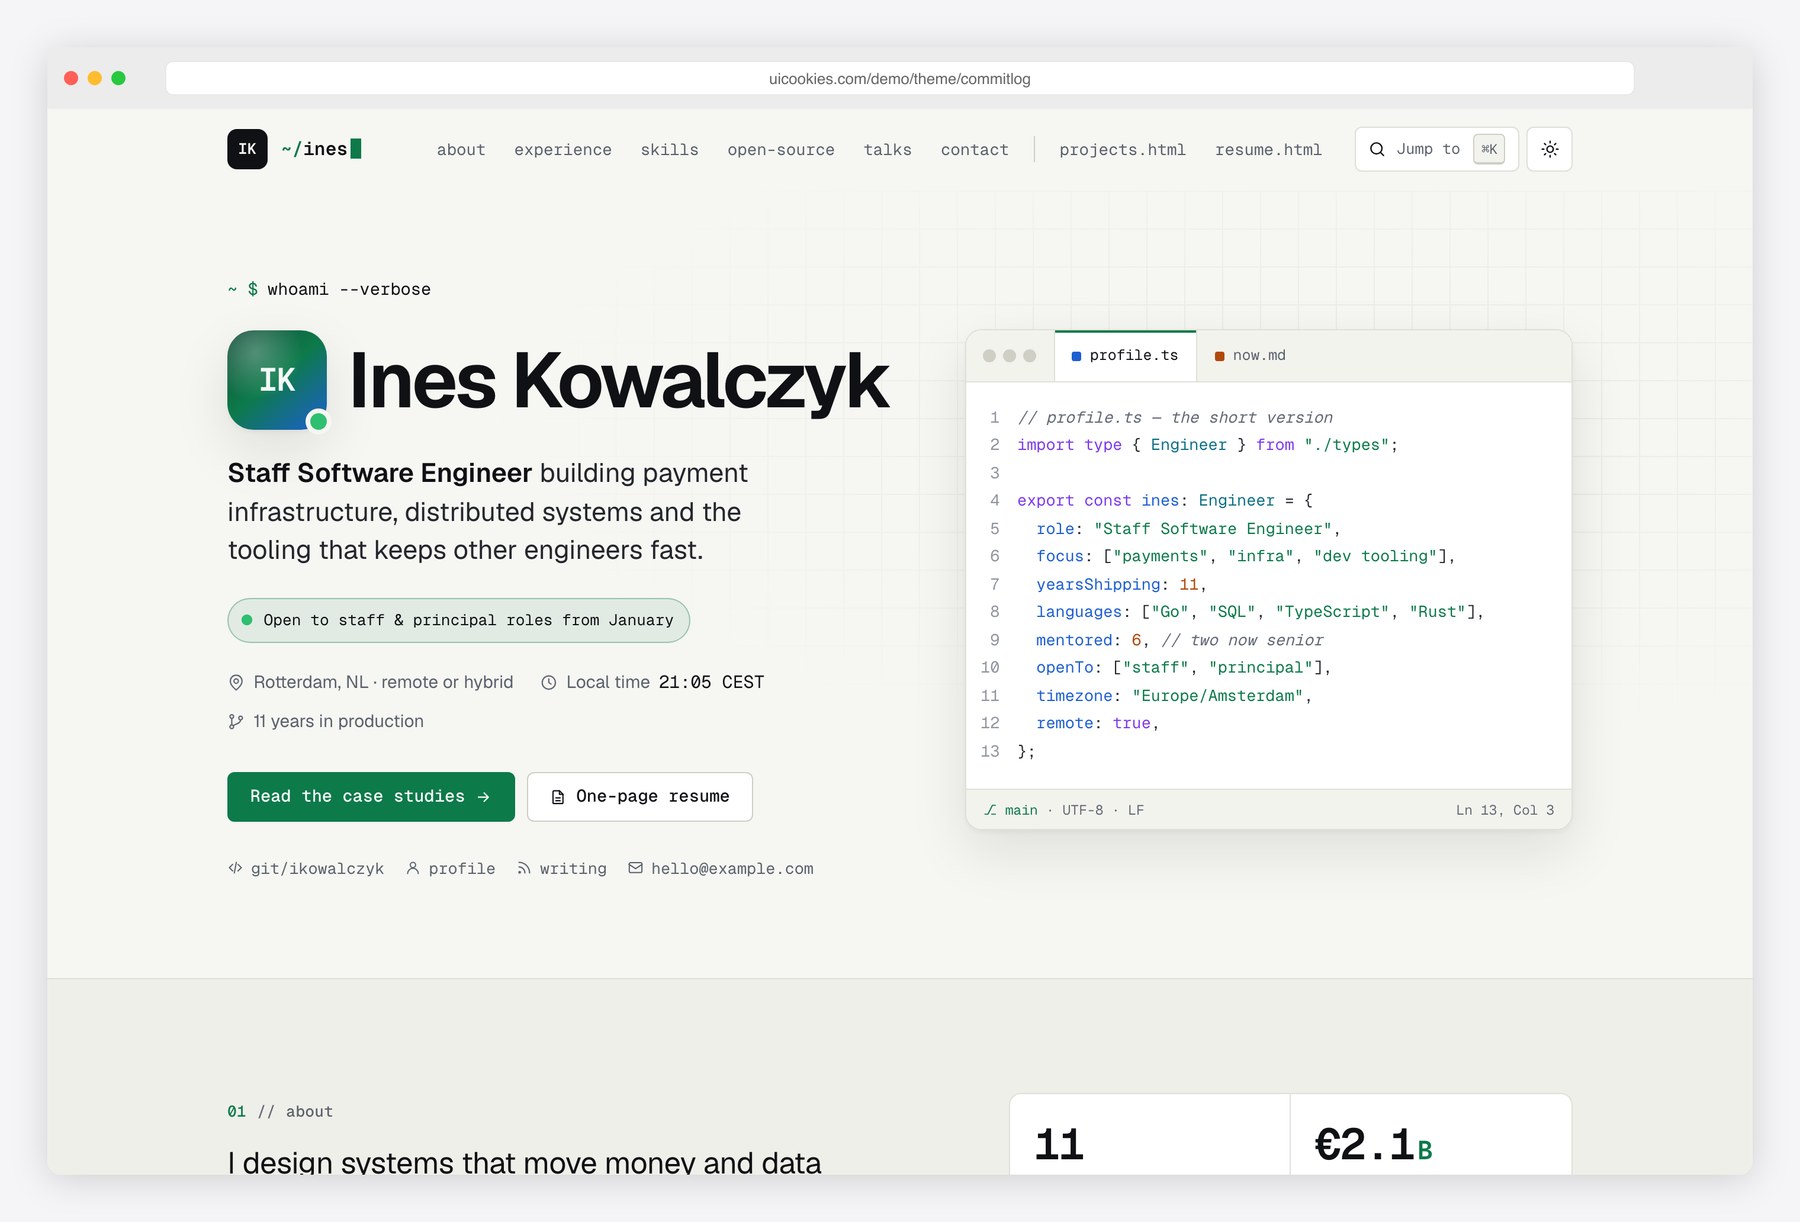This screenshot has height=1222, width=1800.
Task: Click the envelope icon beside email
Action: coord(635,868)
